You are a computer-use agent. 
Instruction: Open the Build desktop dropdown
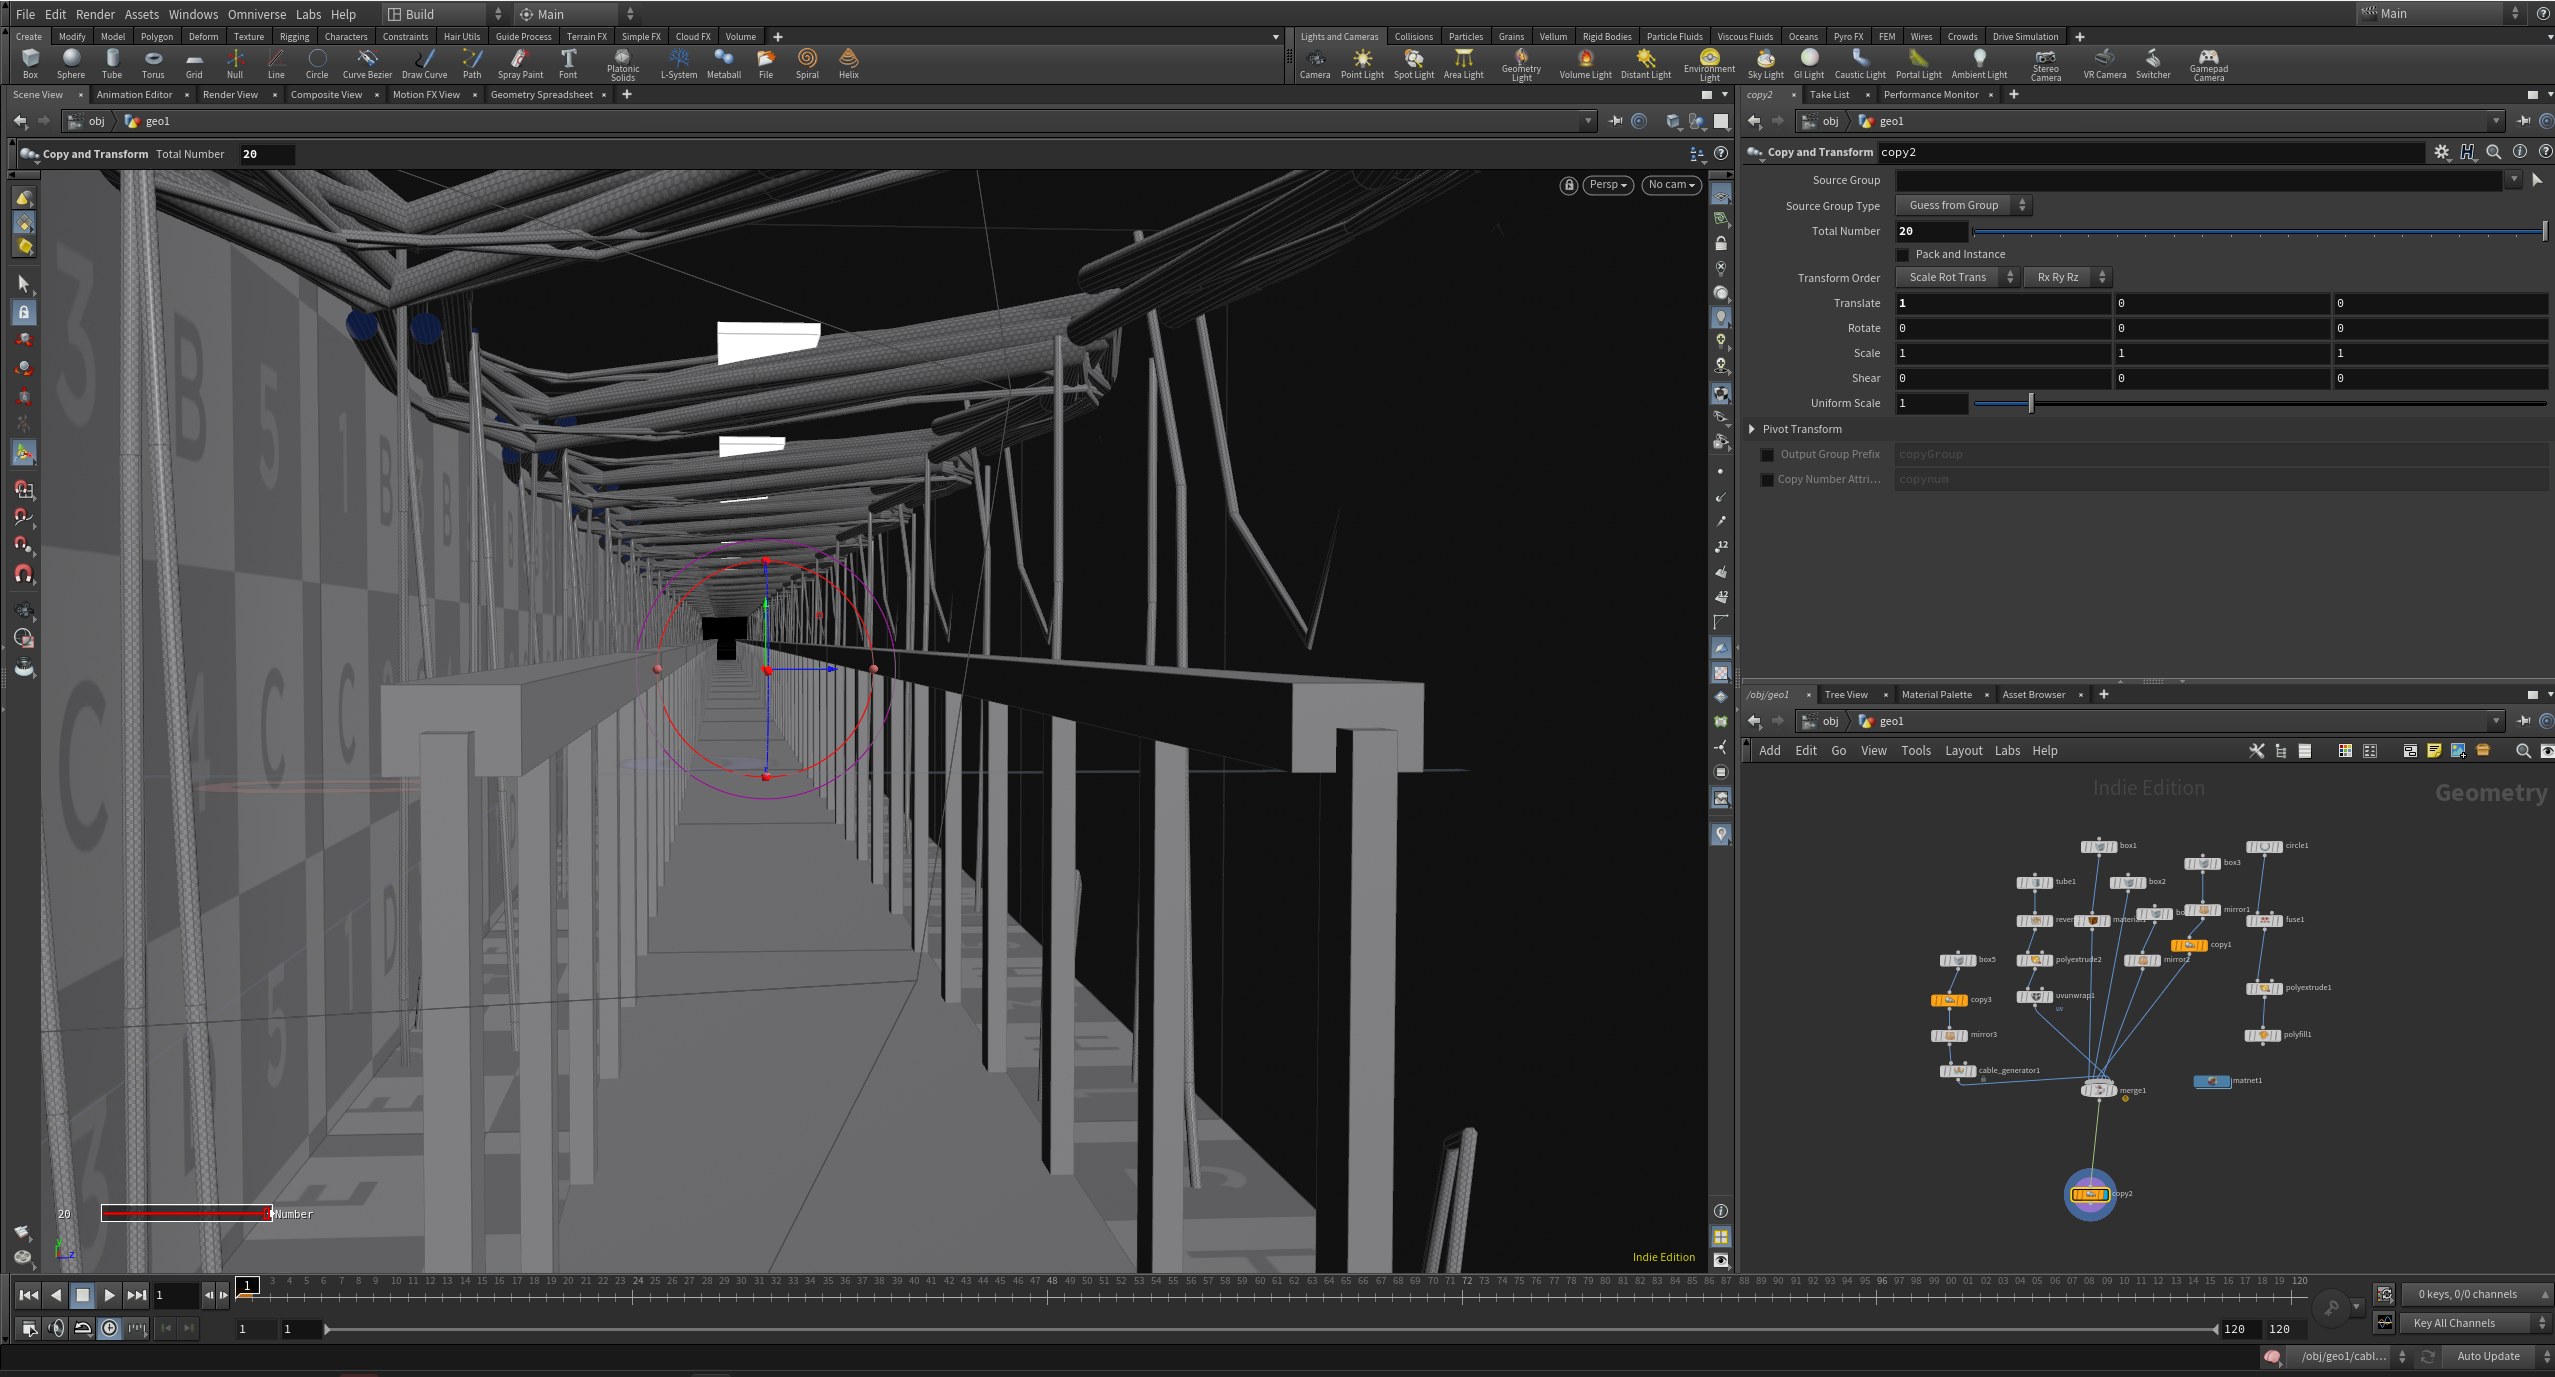[445, 14]
